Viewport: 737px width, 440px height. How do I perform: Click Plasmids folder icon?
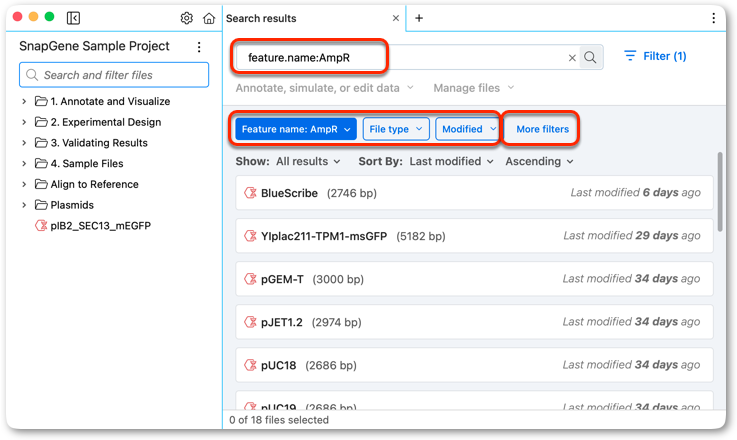tap(41, 205)
